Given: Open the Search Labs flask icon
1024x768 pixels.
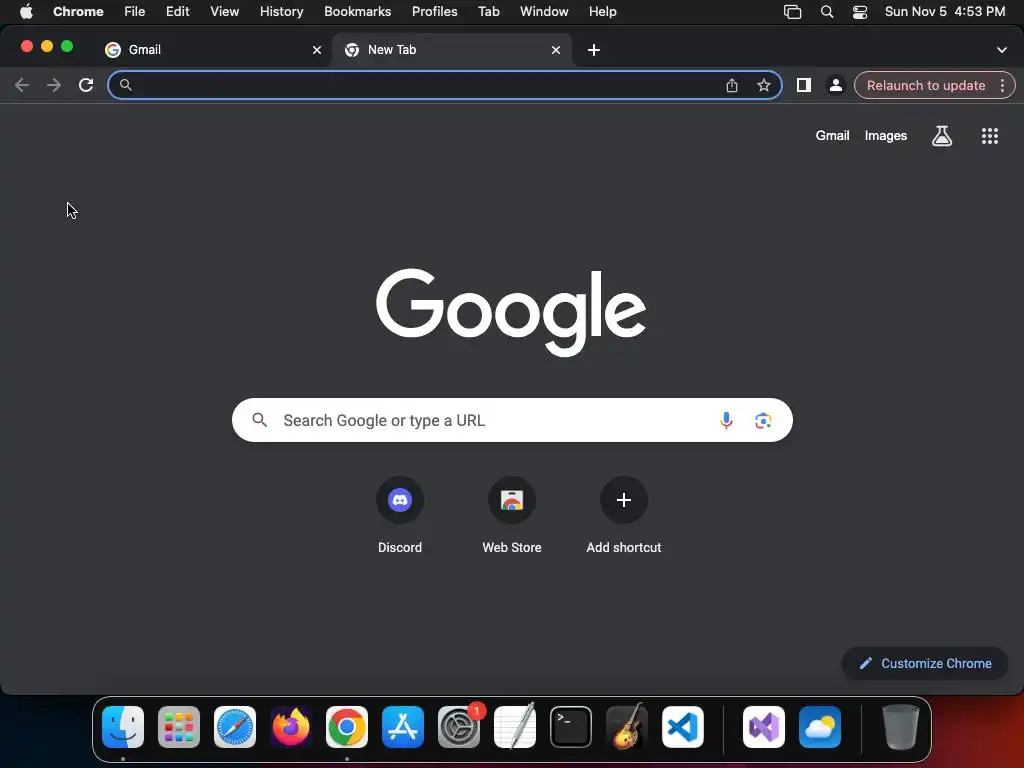Looking at the screenshot, I should 941,136.
